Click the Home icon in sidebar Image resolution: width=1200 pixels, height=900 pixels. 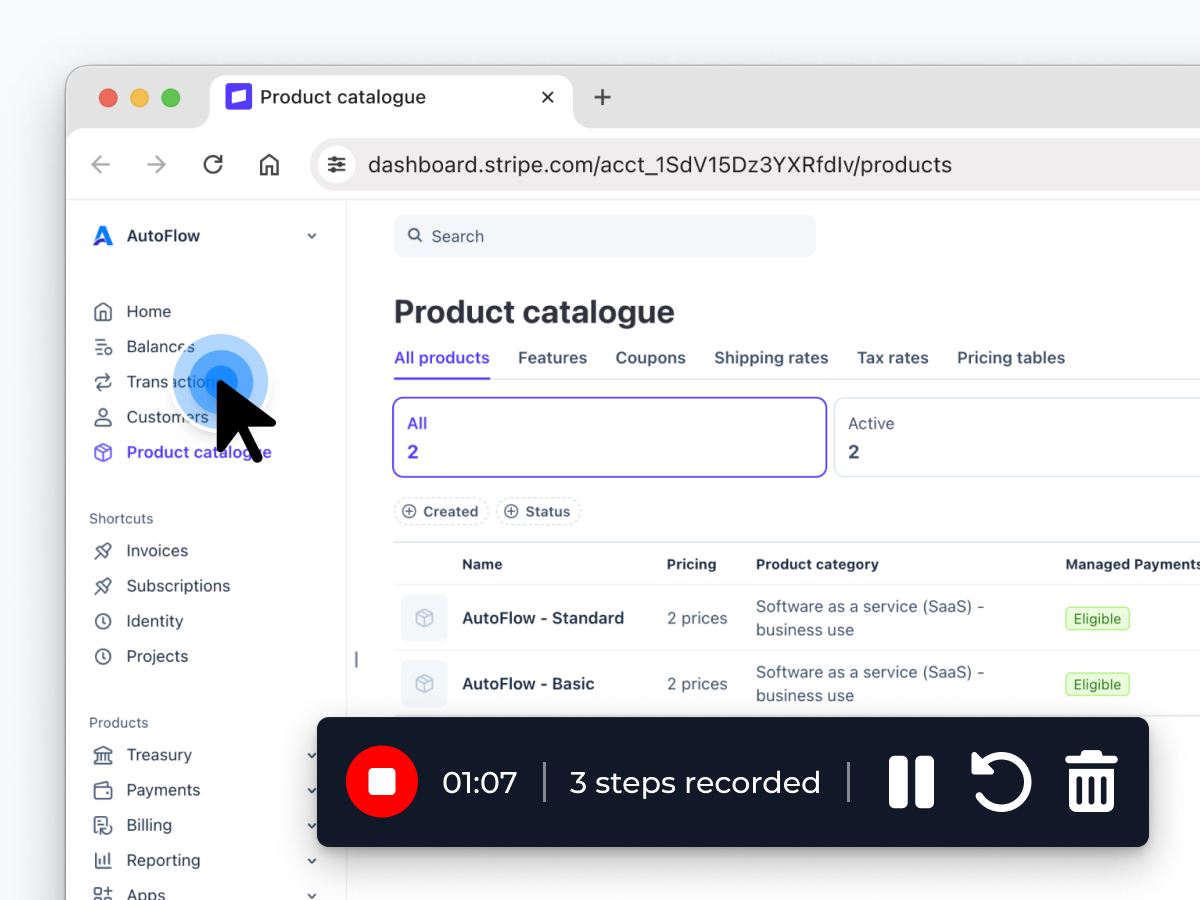click(x=103, y=312)
